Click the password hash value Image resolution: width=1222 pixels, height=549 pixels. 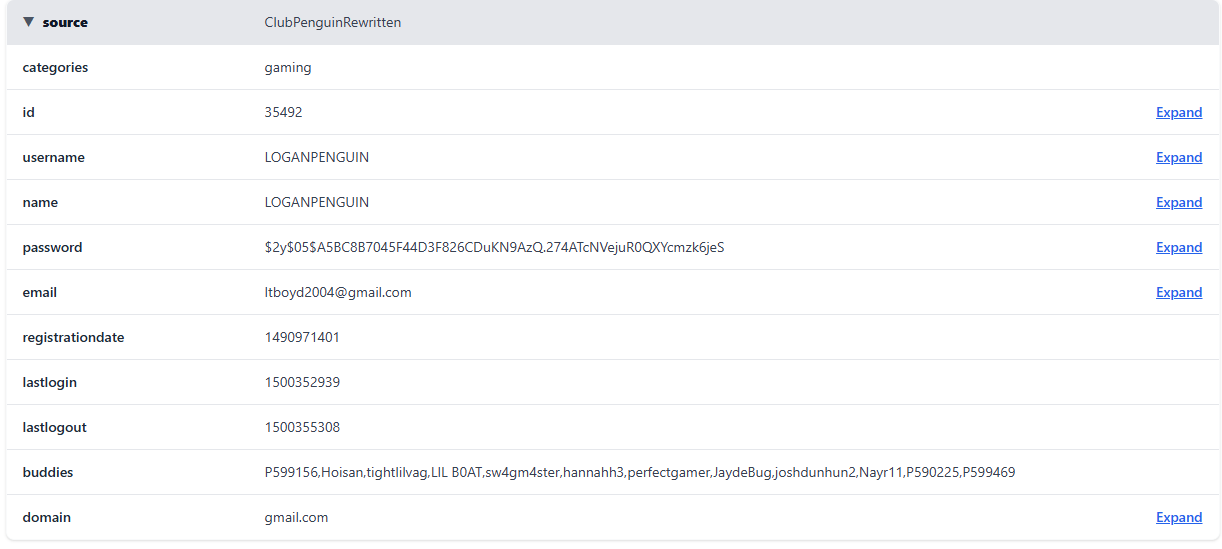pyautogui.click(x=494, y=248)
